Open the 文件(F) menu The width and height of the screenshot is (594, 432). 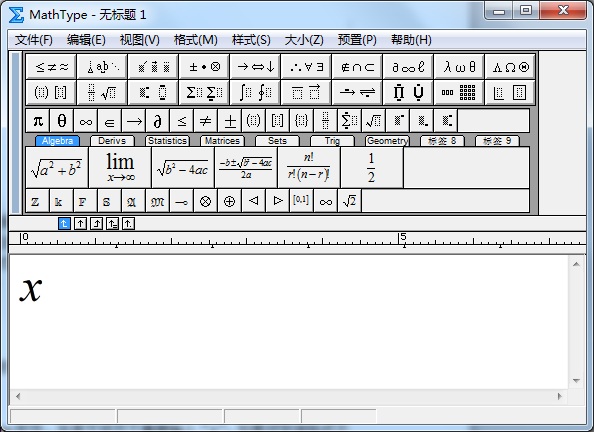click(x=34, y=40)
